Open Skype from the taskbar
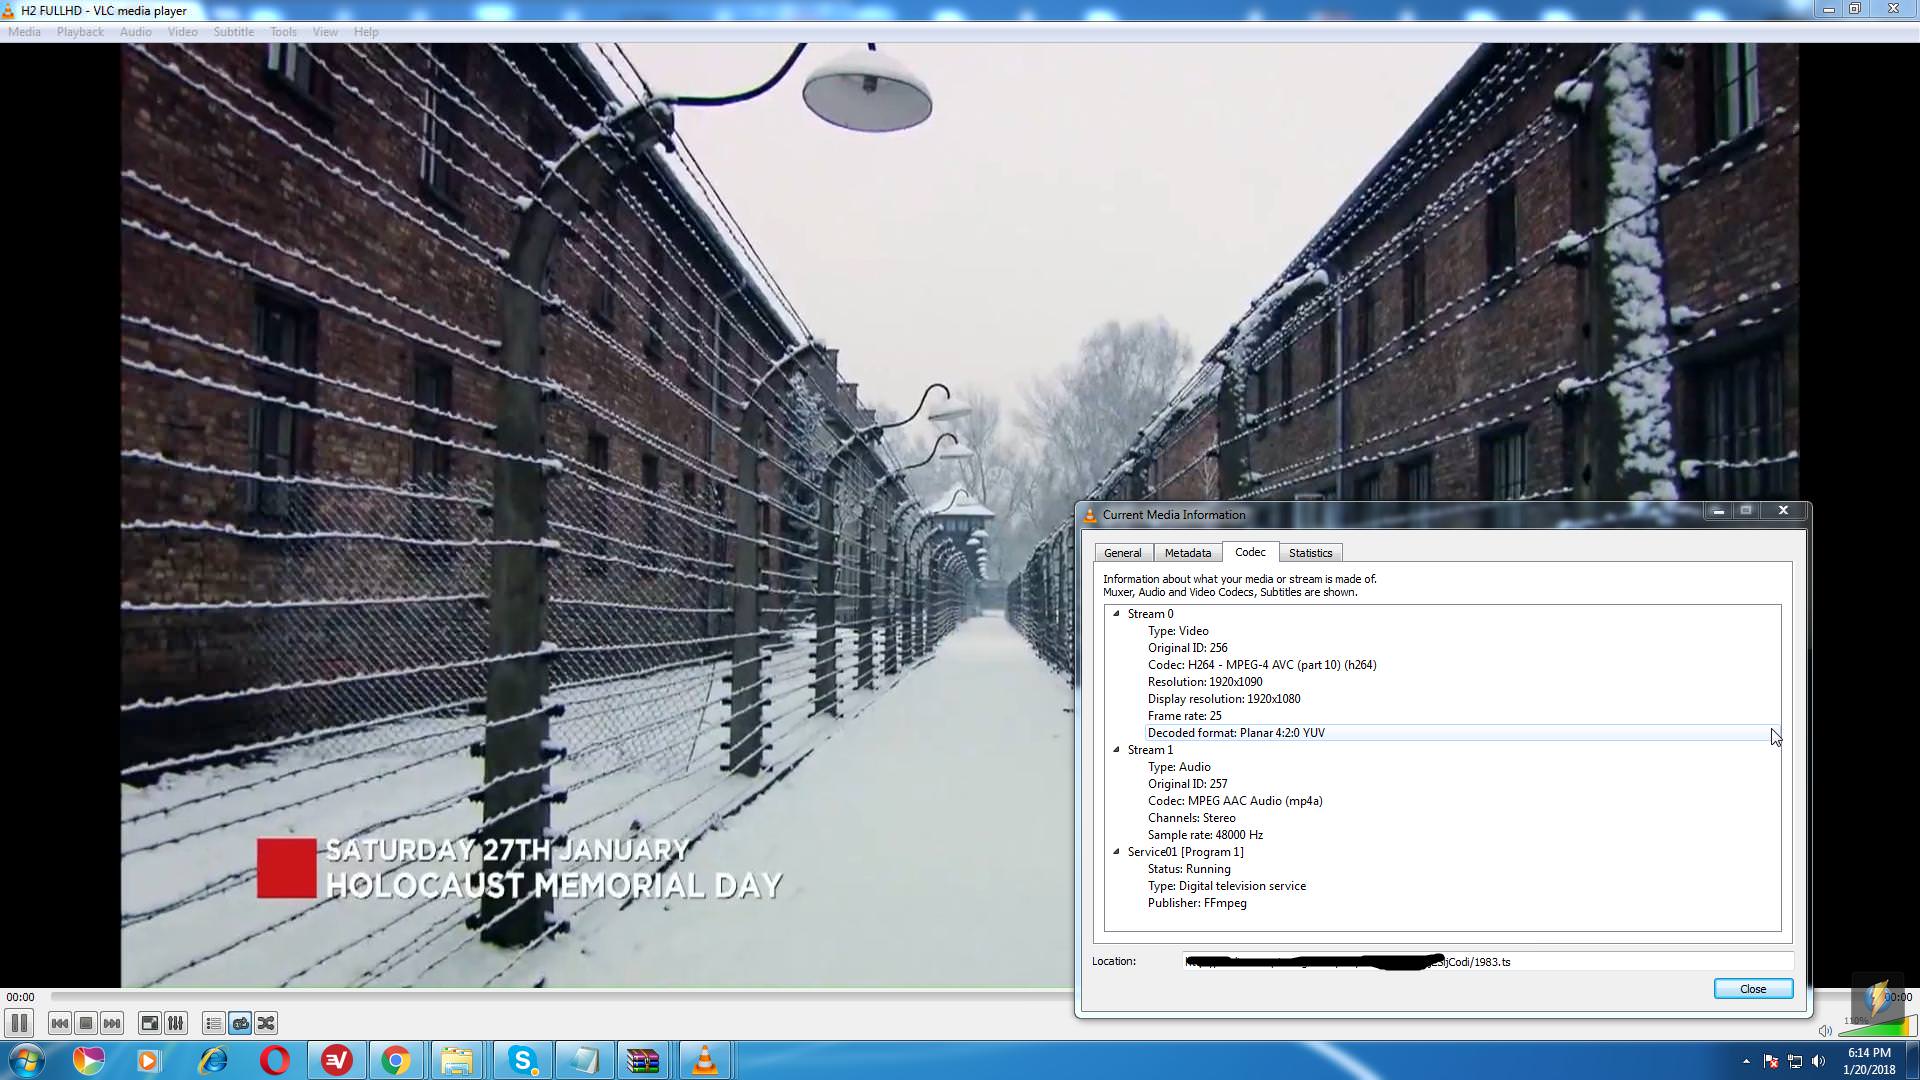The height and width of the screenshot is (1080, 1920). (x=522, y=1060)
